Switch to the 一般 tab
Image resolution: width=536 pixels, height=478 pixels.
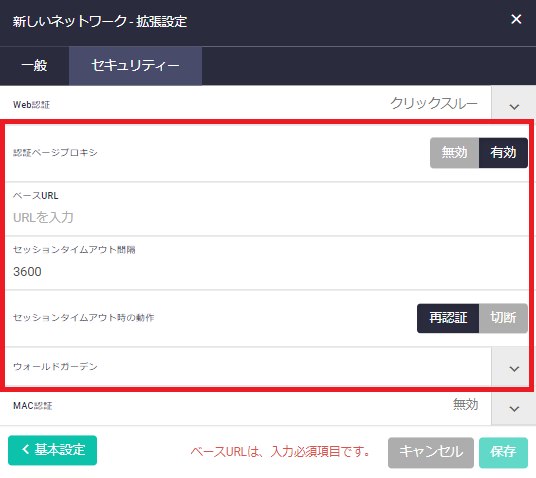point(34,66)
